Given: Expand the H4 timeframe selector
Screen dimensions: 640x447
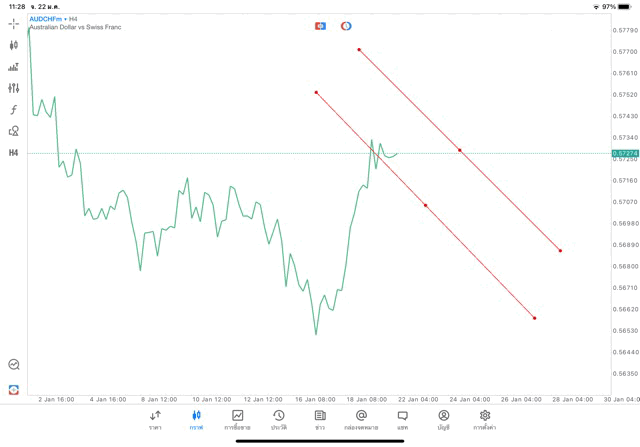Looking at the screenshot, I should point(14,152).
